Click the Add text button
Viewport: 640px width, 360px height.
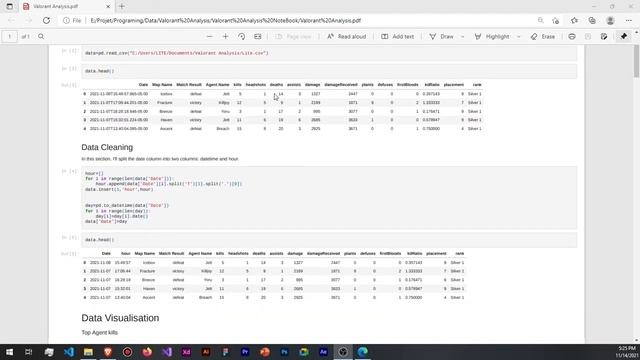coord(398,36)
